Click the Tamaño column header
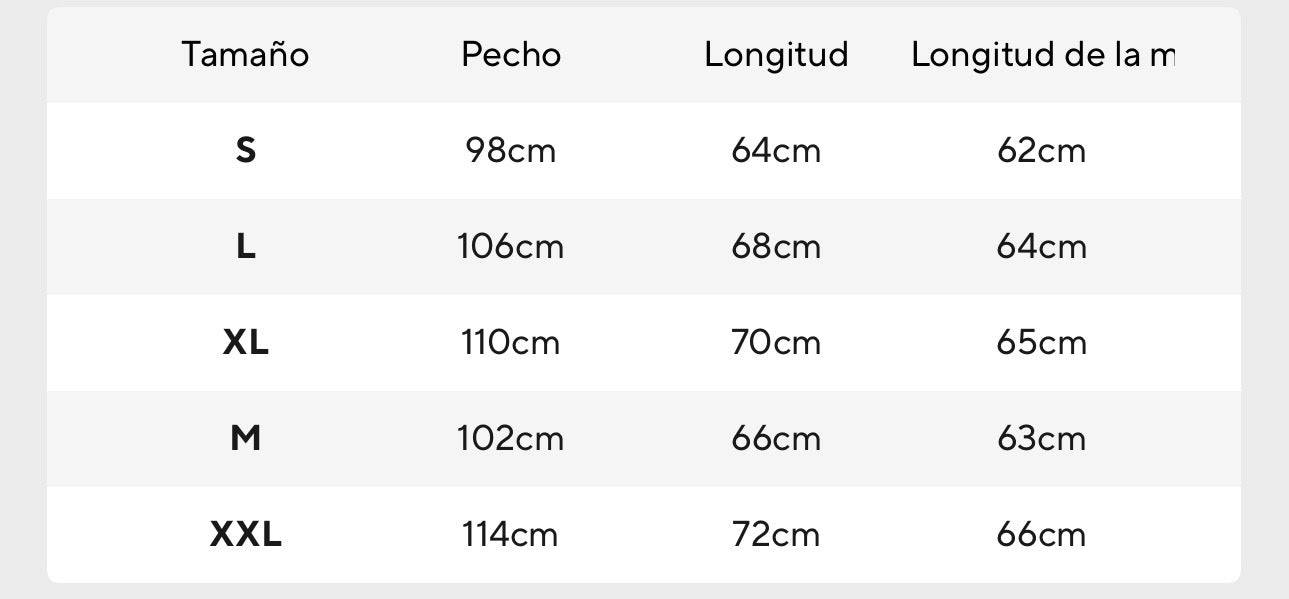 (245, 54)
